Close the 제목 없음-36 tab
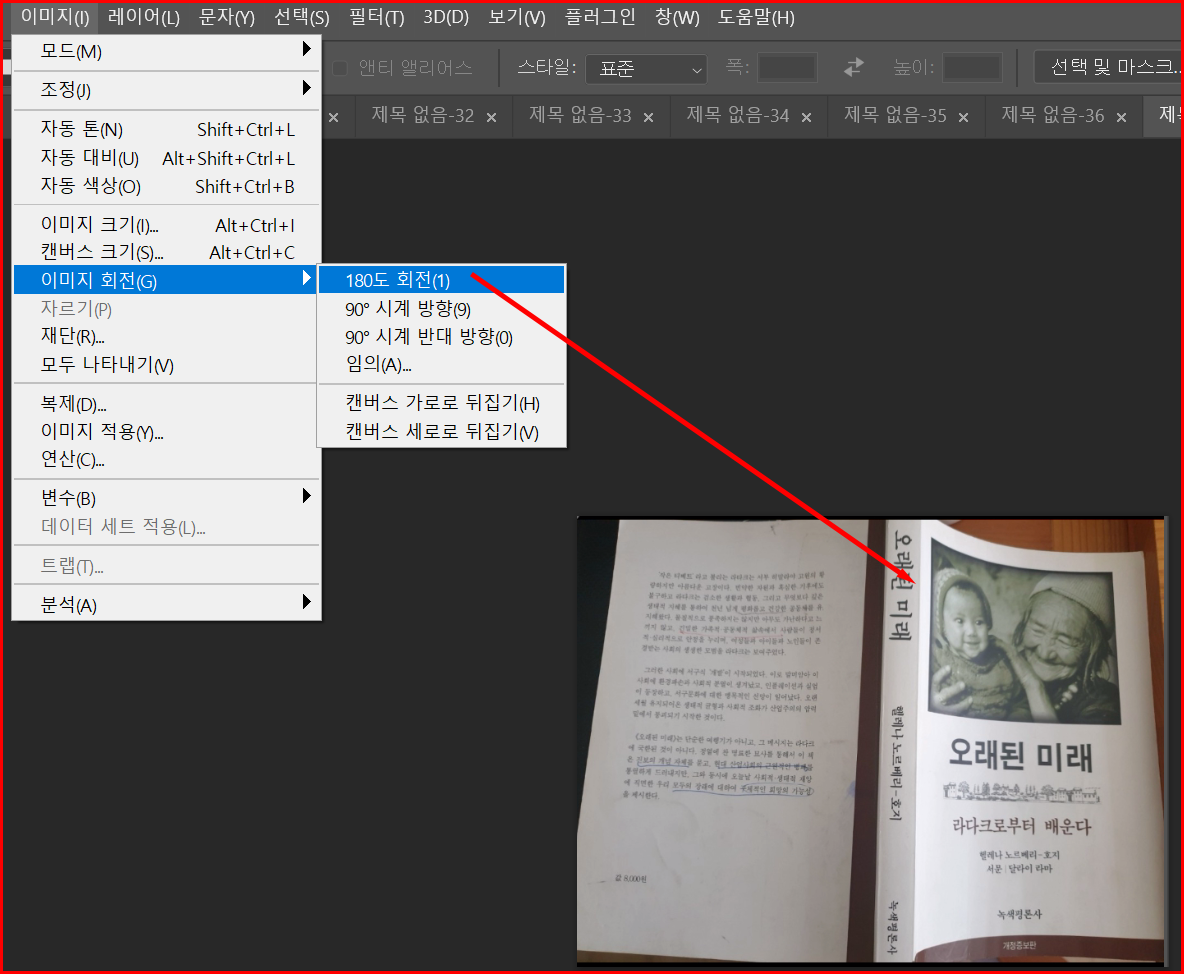Image resolution: width=1184 pixels, height=974 pixels. click(1121, 117)
